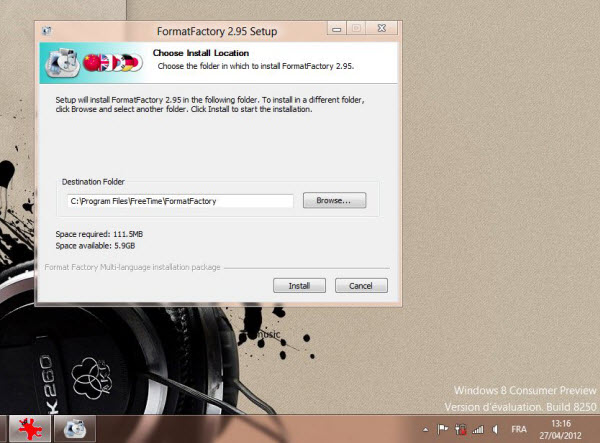Open Action Center flag icon

(443, 428)
